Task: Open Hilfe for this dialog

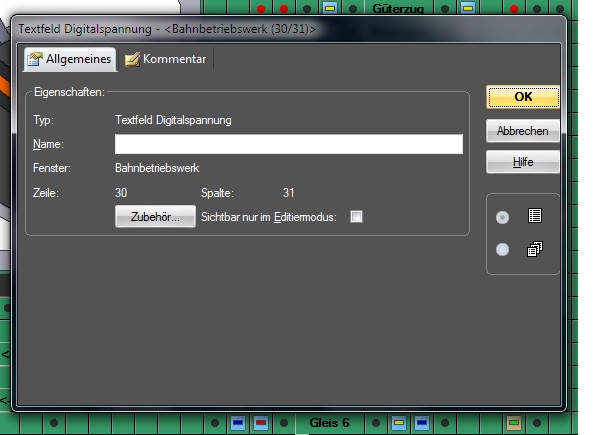Action: pos(522,162)
